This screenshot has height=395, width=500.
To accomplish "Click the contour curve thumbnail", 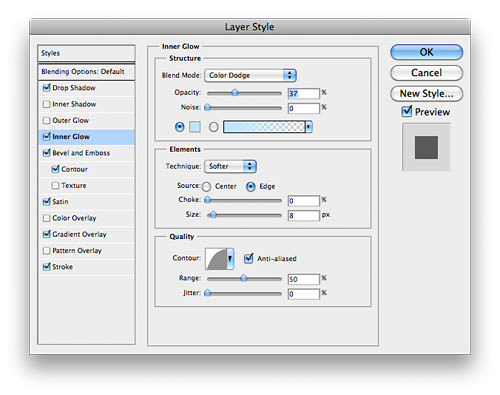I will click(x=216, y=258).
